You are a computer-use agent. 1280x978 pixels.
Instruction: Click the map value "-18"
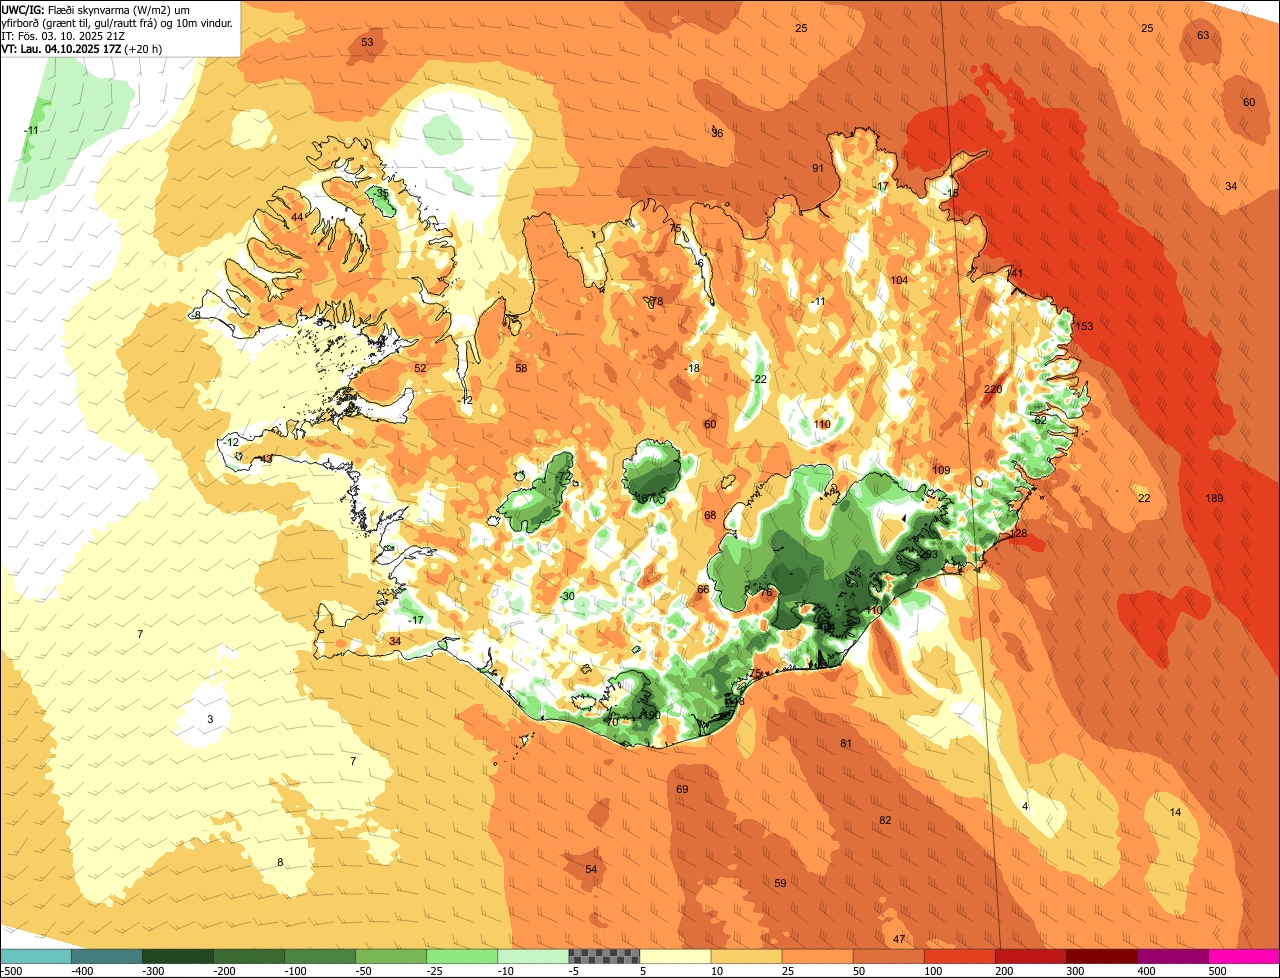692,368
